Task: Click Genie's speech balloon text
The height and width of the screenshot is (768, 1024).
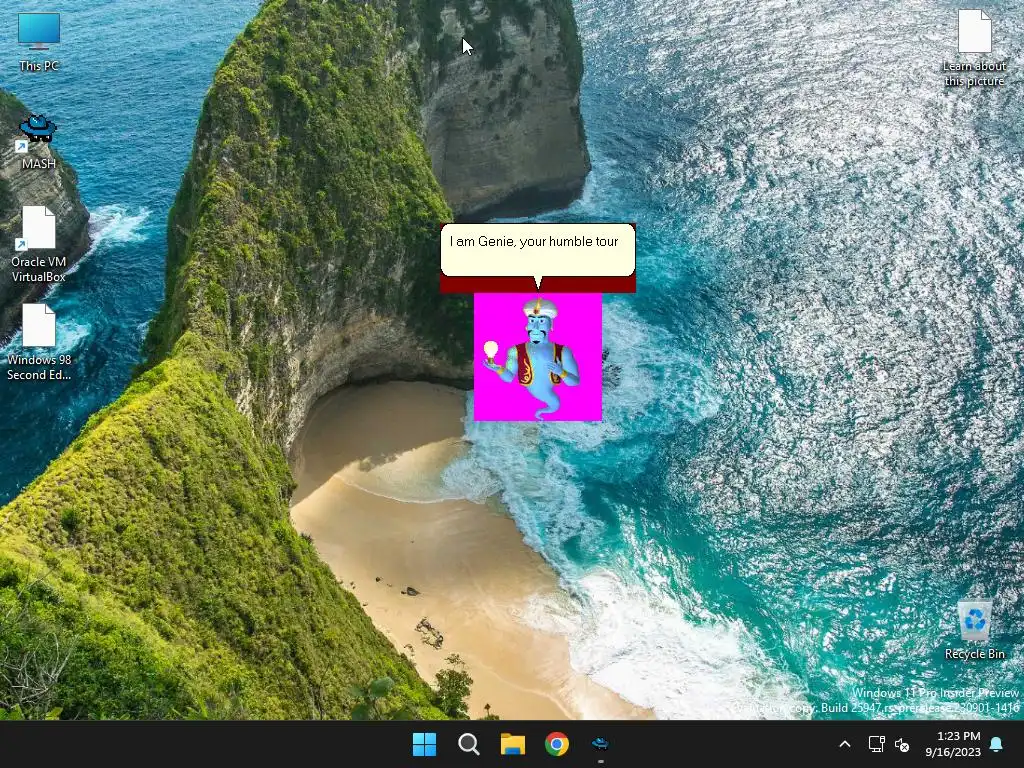Action: click(534, 242)
